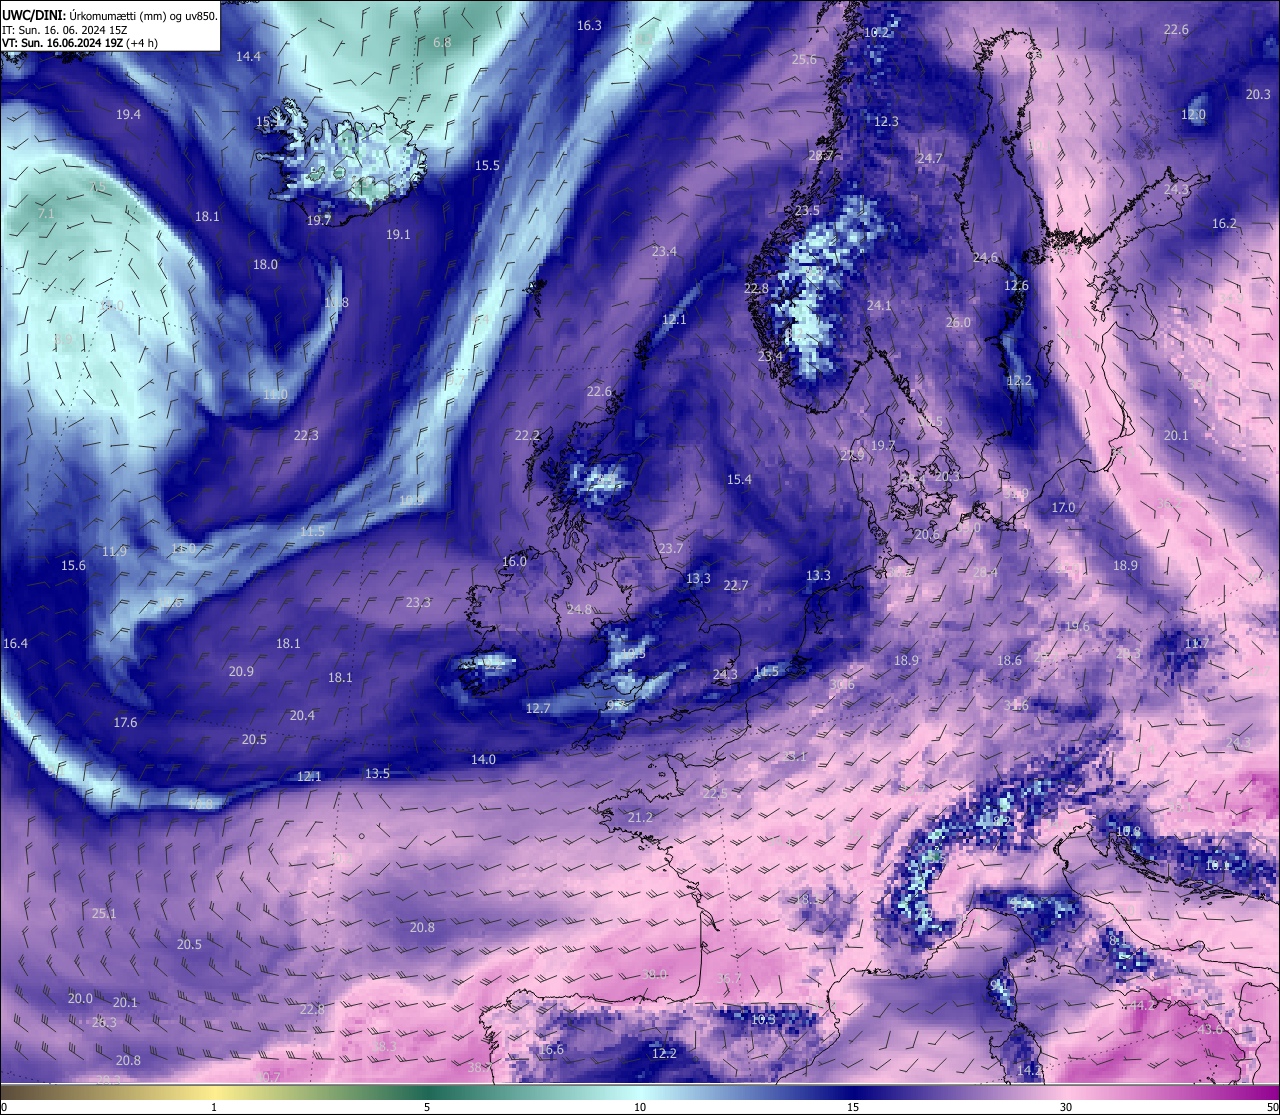
Task: Click the 16.6 value over Portugal
Action: coord(551,1049)
